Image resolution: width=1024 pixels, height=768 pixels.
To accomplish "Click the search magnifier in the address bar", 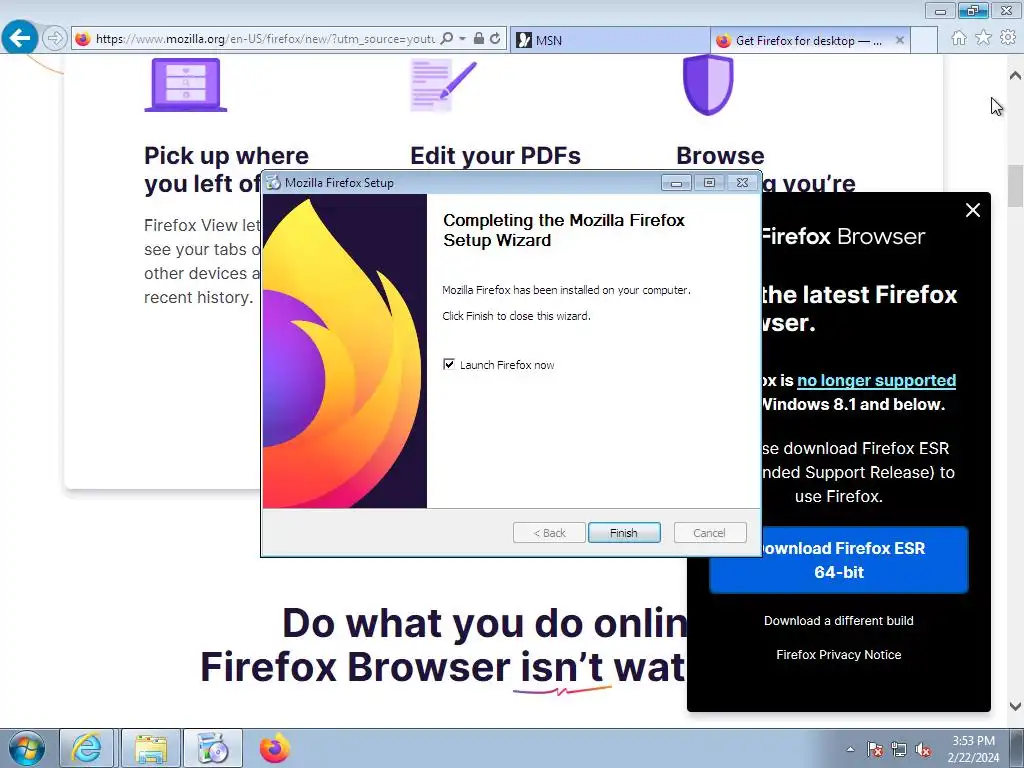I will pos(447,39).
